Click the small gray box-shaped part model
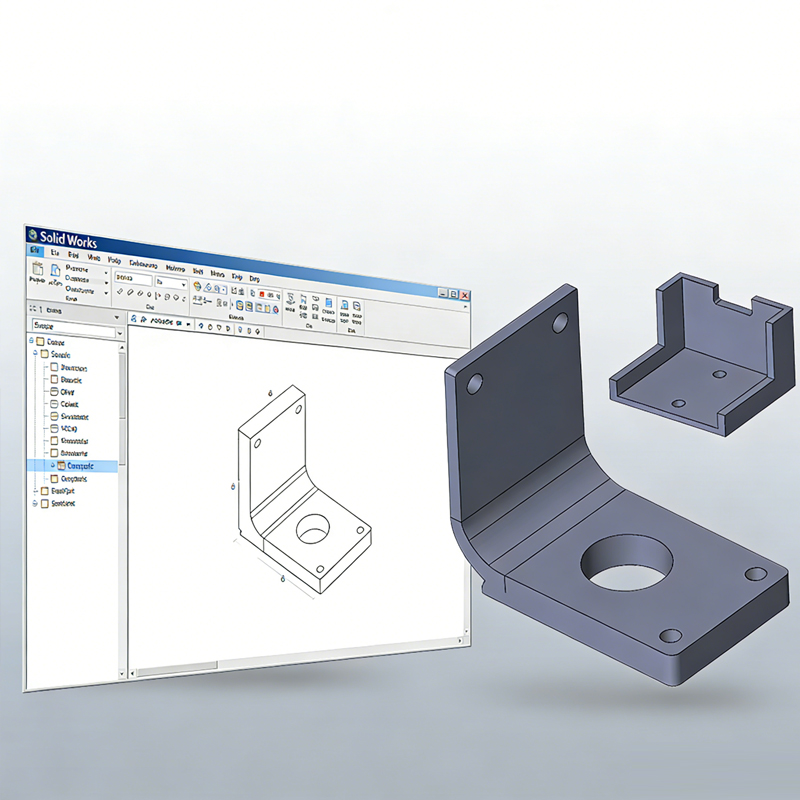 pos(700,360)
